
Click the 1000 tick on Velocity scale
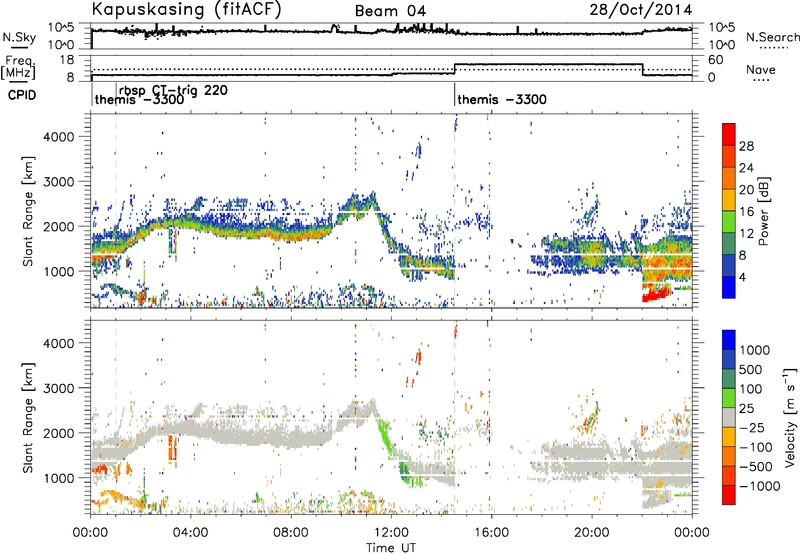click(x=755, y=350)
